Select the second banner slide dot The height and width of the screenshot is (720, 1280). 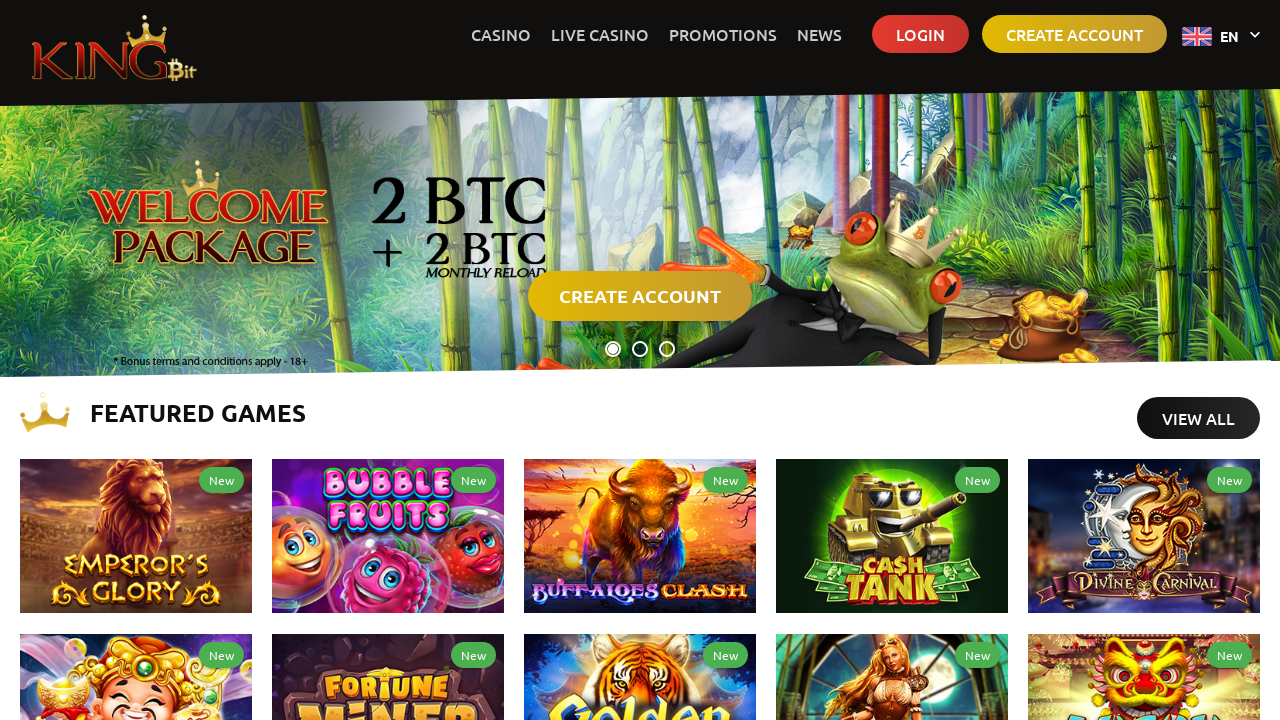pos(640,349)
